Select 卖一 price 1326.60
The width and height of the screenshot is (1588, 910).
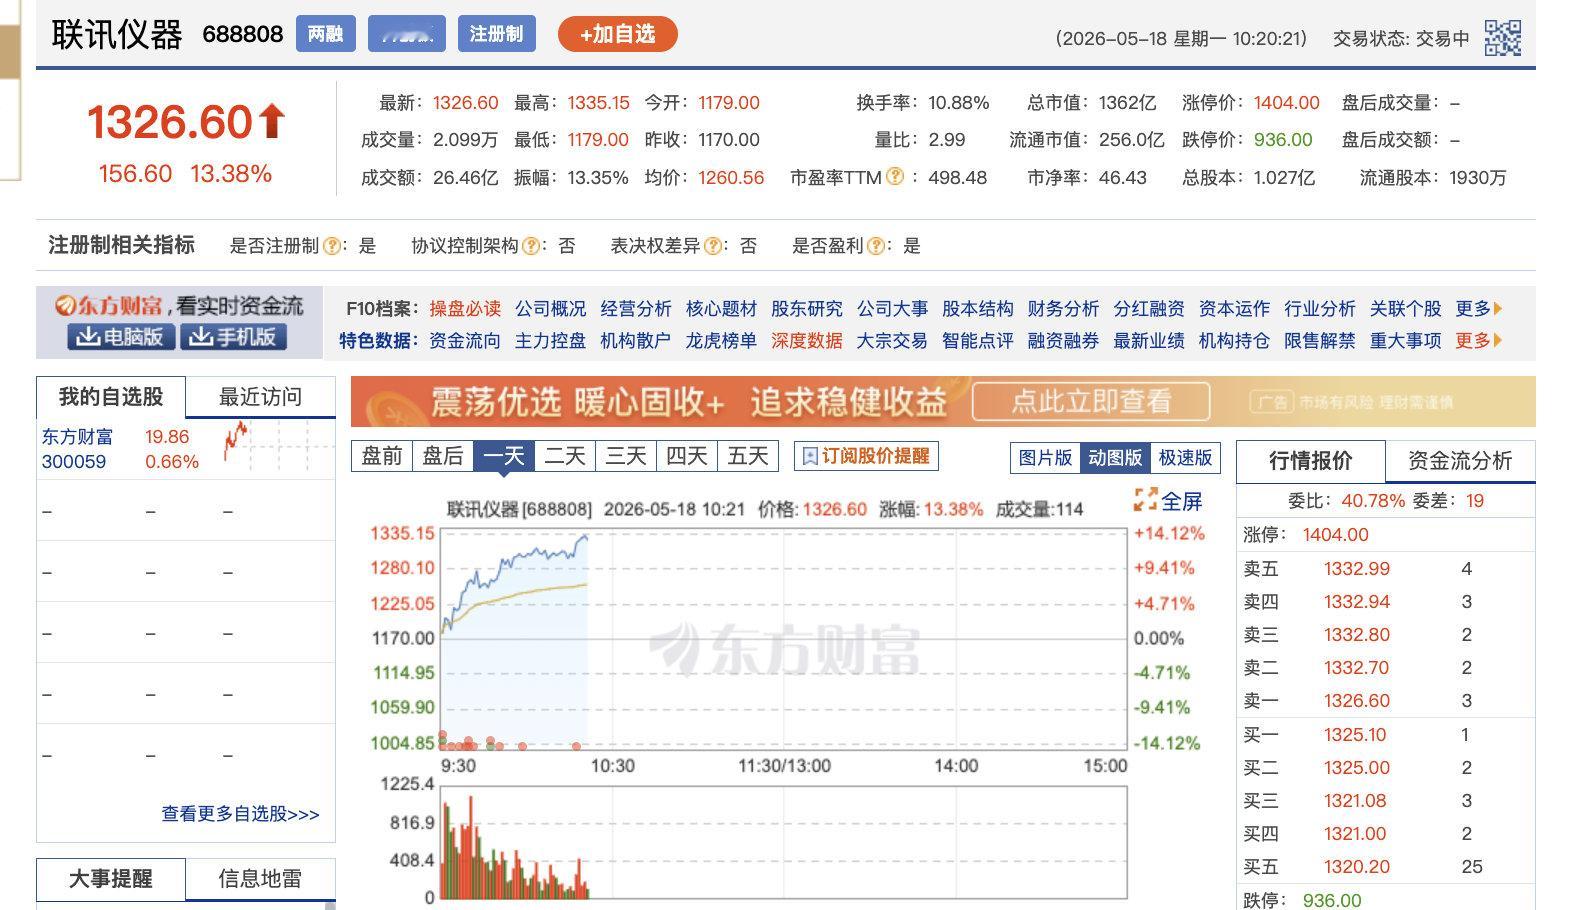(1356, 701)
